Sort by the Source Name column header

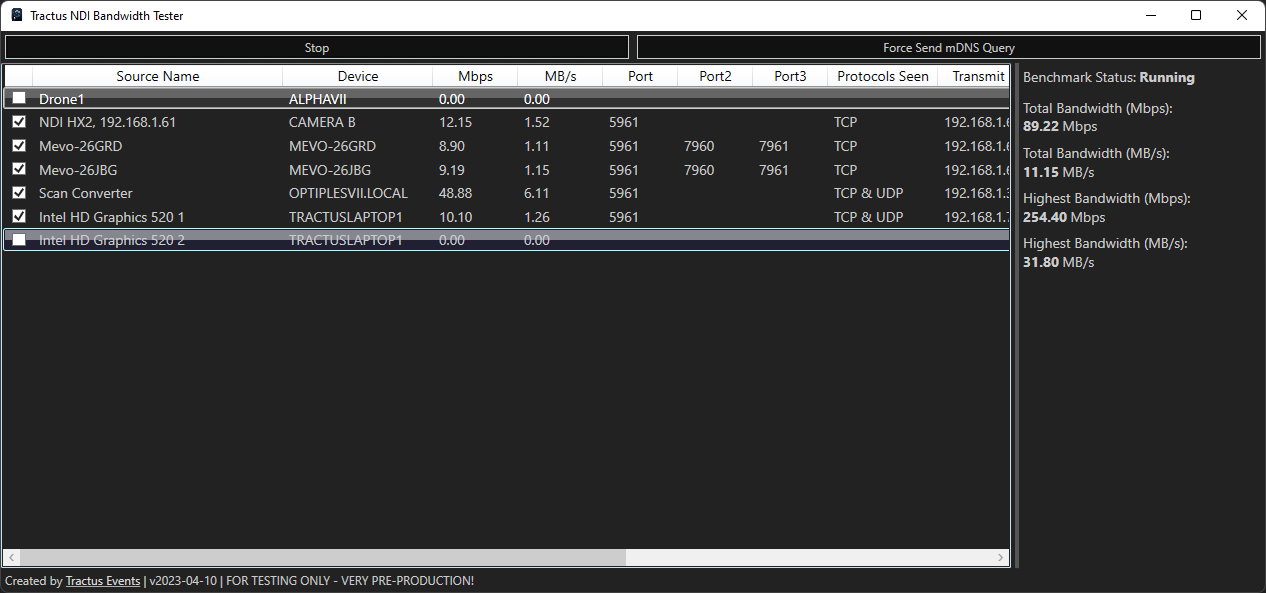click(157, 76)
